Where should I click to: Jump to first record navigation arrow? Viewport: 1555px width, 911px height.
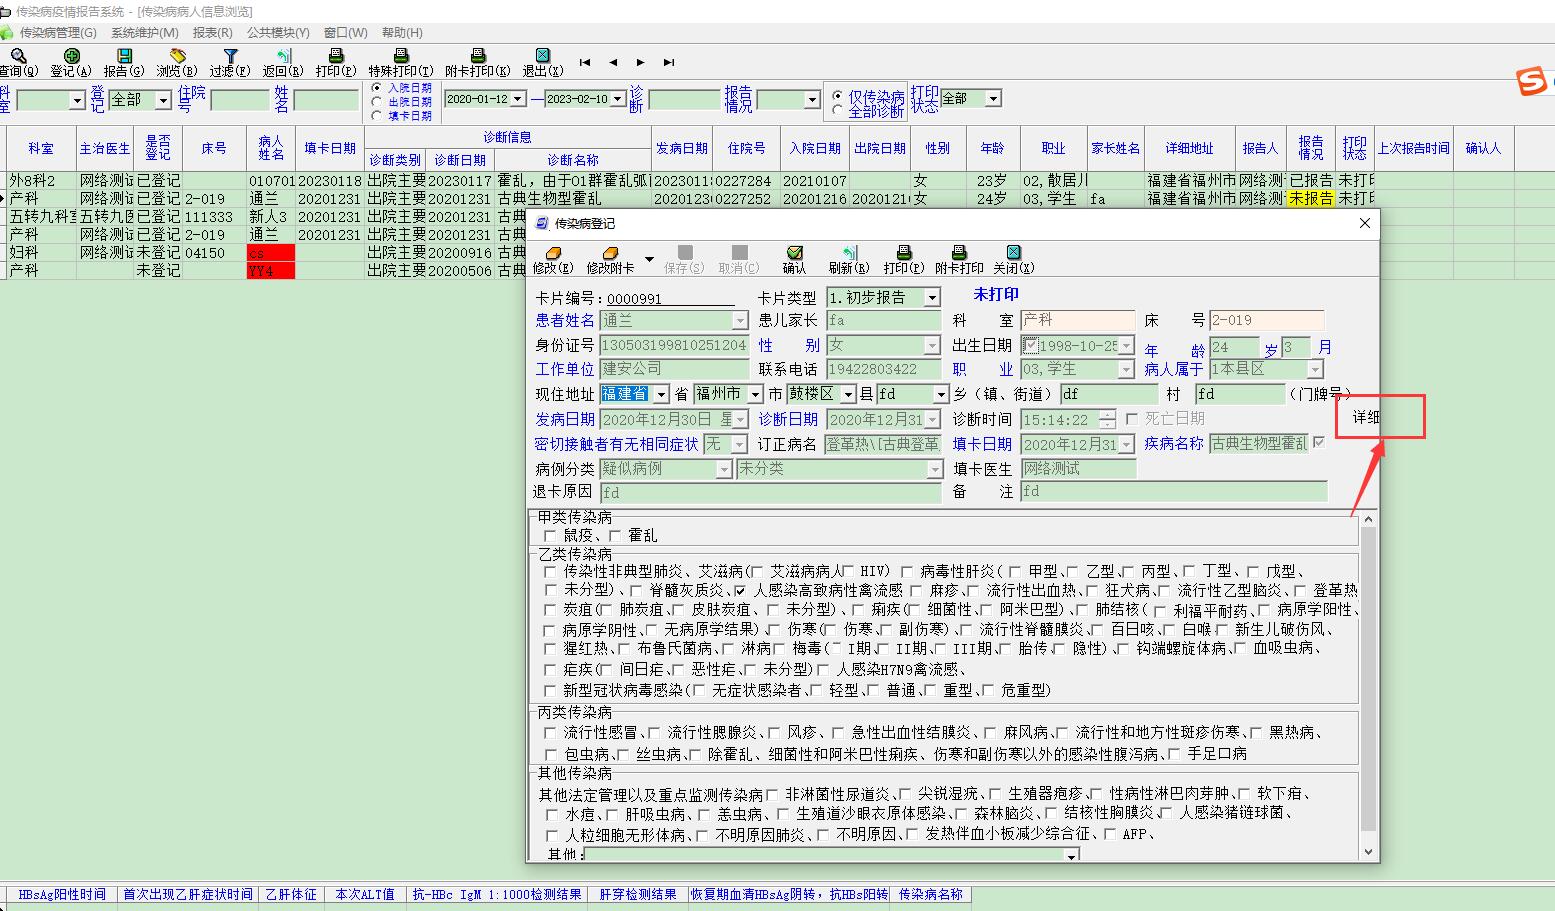[x=585, y=62]
